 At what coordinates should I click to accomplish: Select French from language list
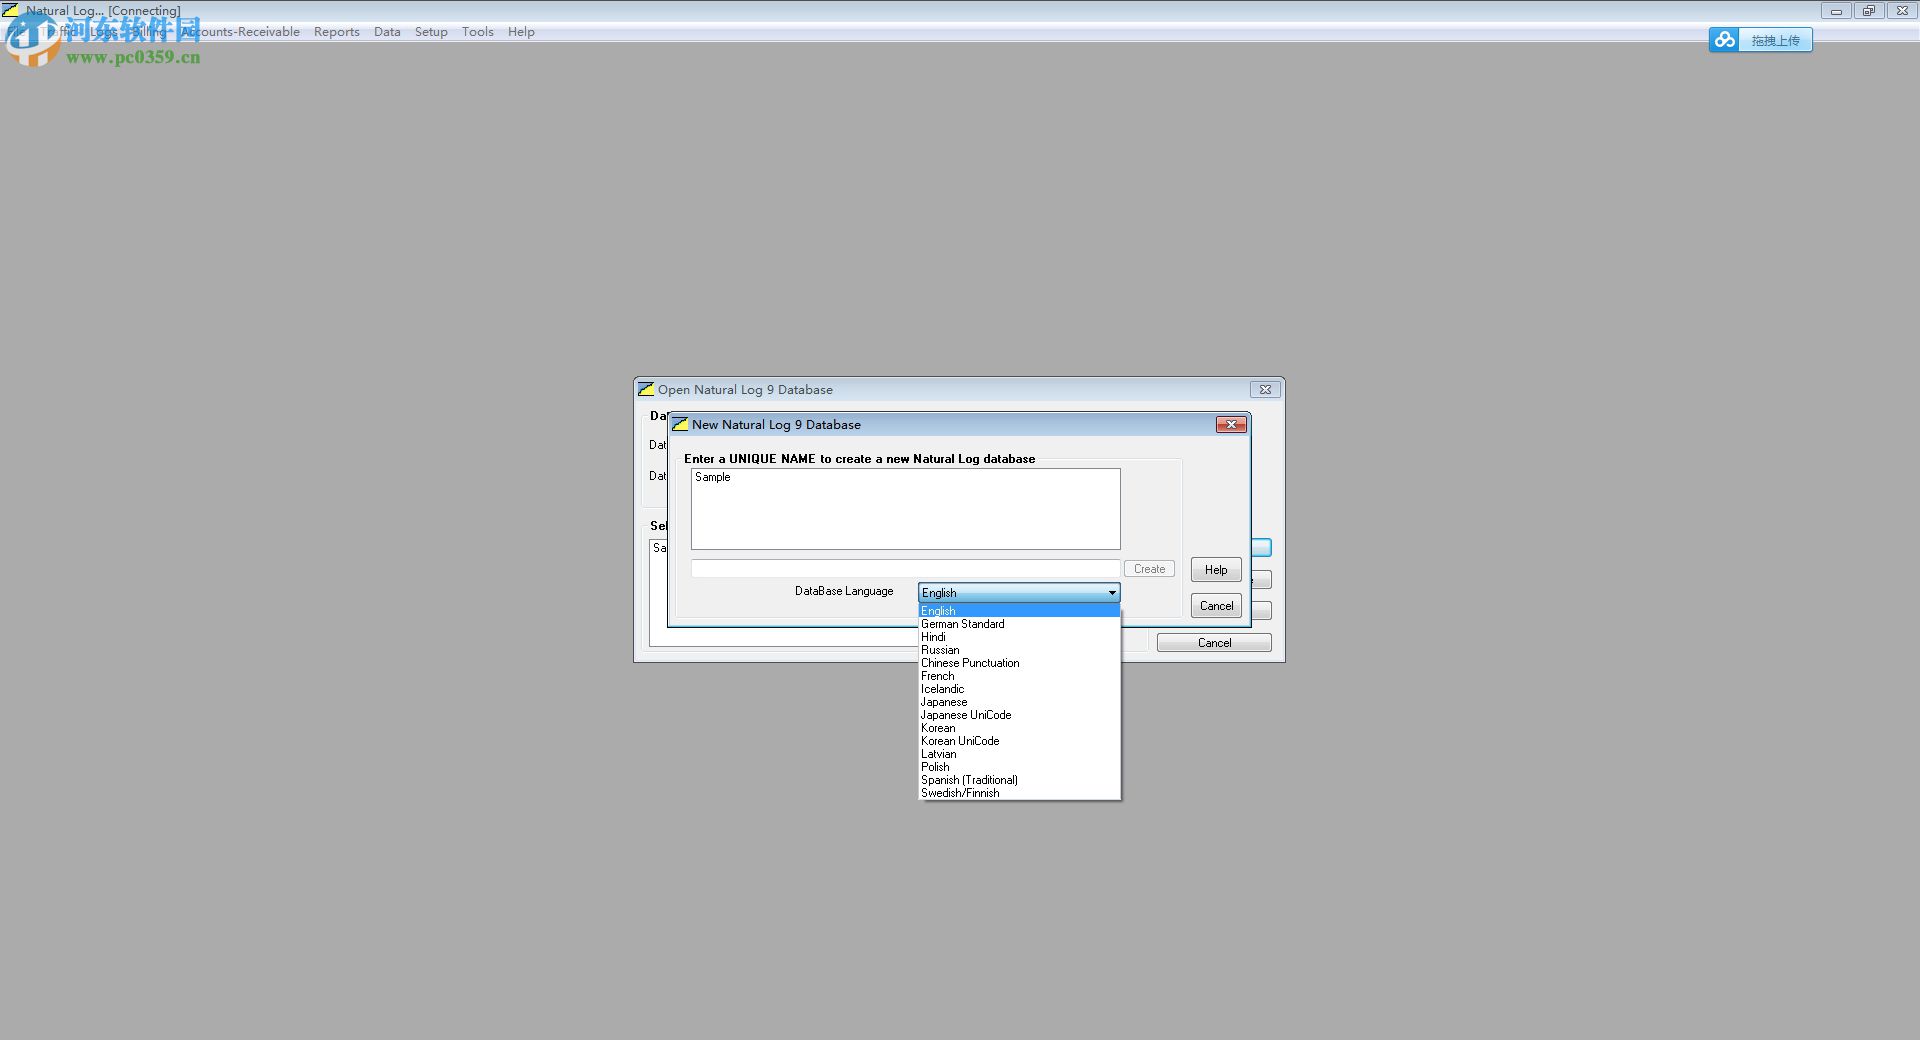(x=1019, y=676)
